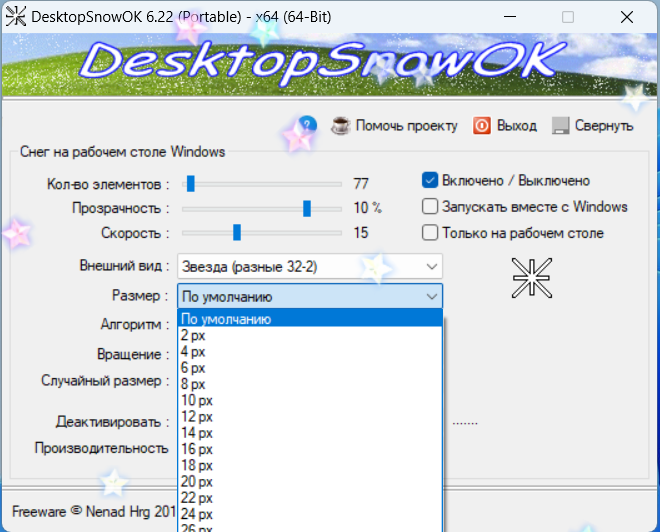Open the Внешний вид dropdown
The width and height of the screenshot is (660, 532).
click(x=310, y=266)
